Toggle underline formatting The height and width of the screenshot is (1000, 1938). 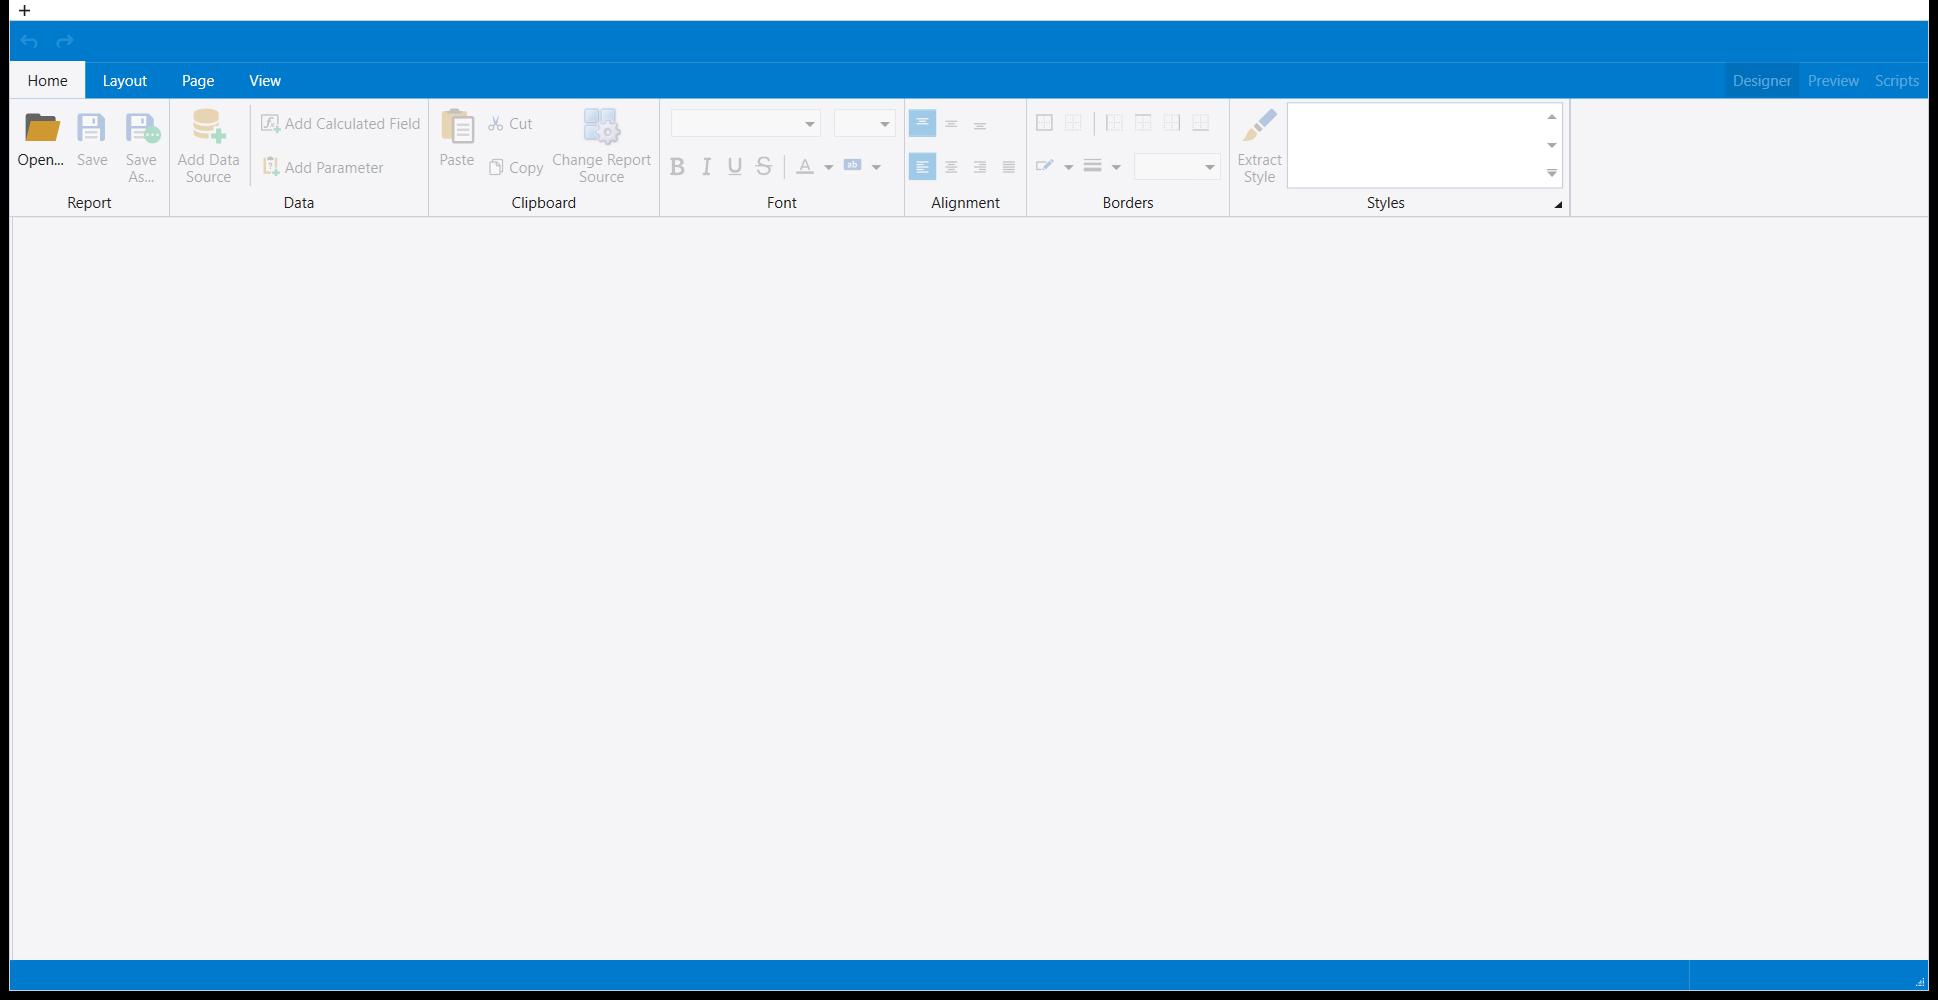735,167
